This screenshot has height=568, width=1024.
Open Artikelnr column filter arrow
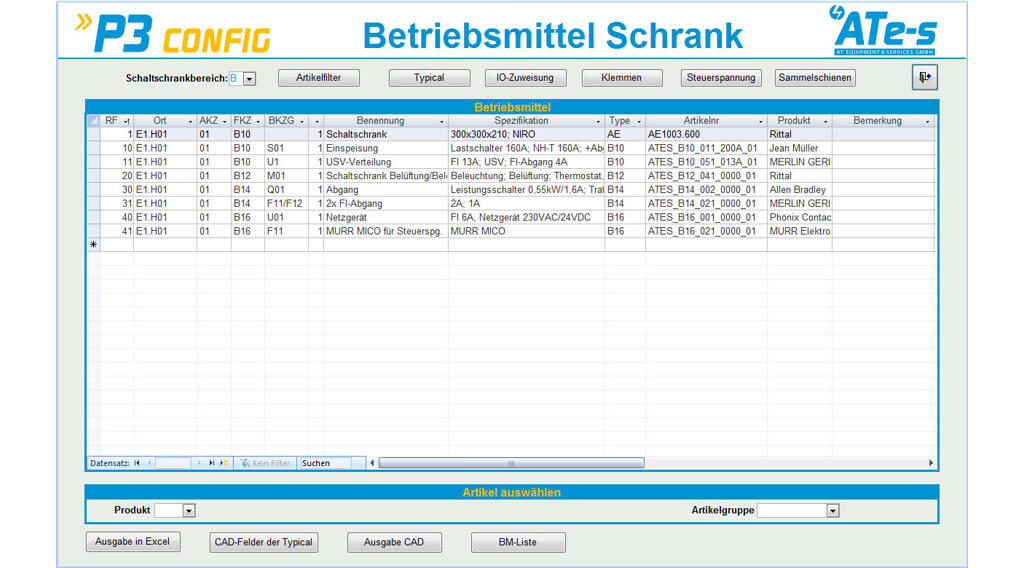click(760, 121)
